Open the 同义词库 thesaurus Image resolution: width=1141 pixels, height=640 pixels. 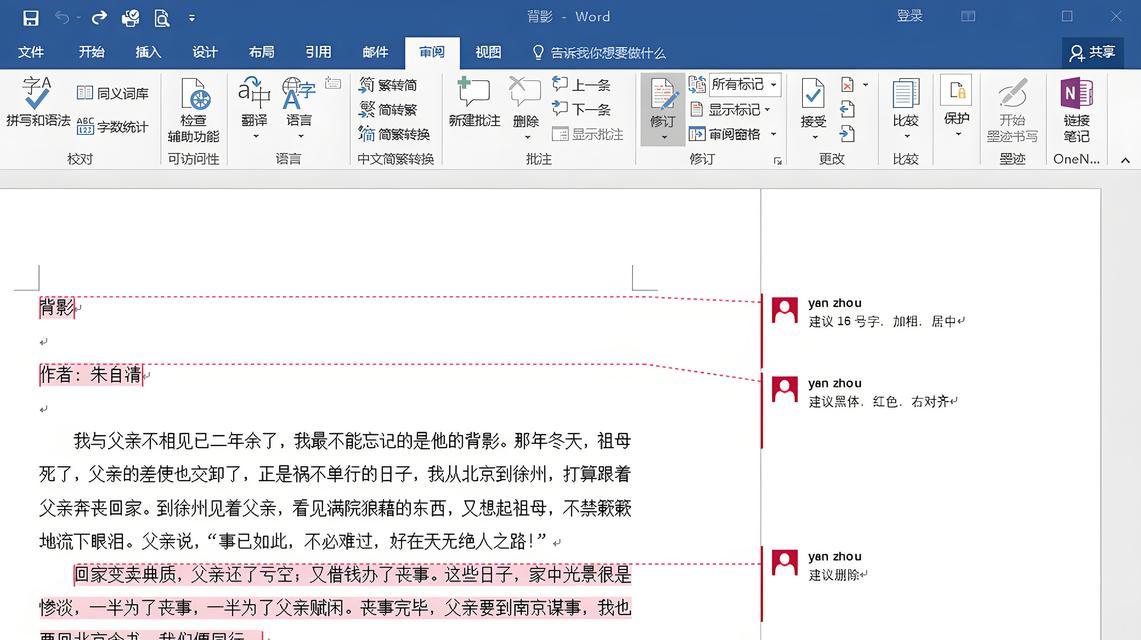pos(113,93)
